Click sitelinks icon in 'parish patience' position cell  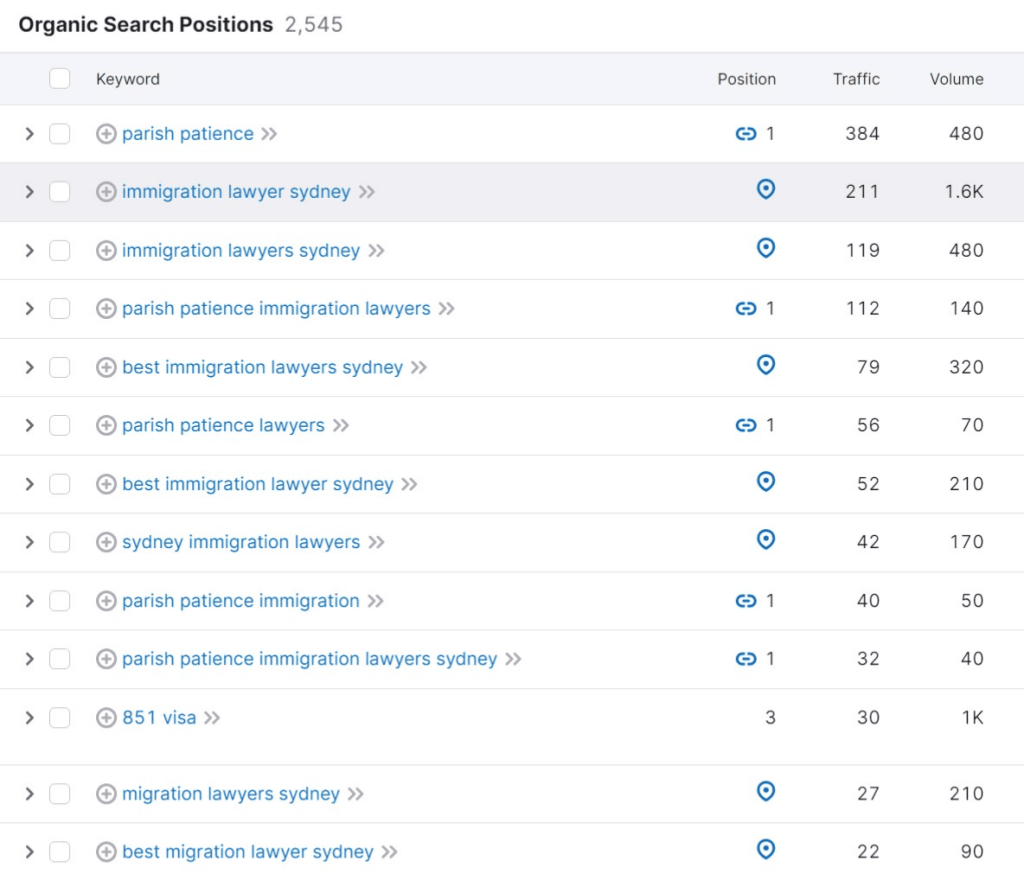point(746,134)
